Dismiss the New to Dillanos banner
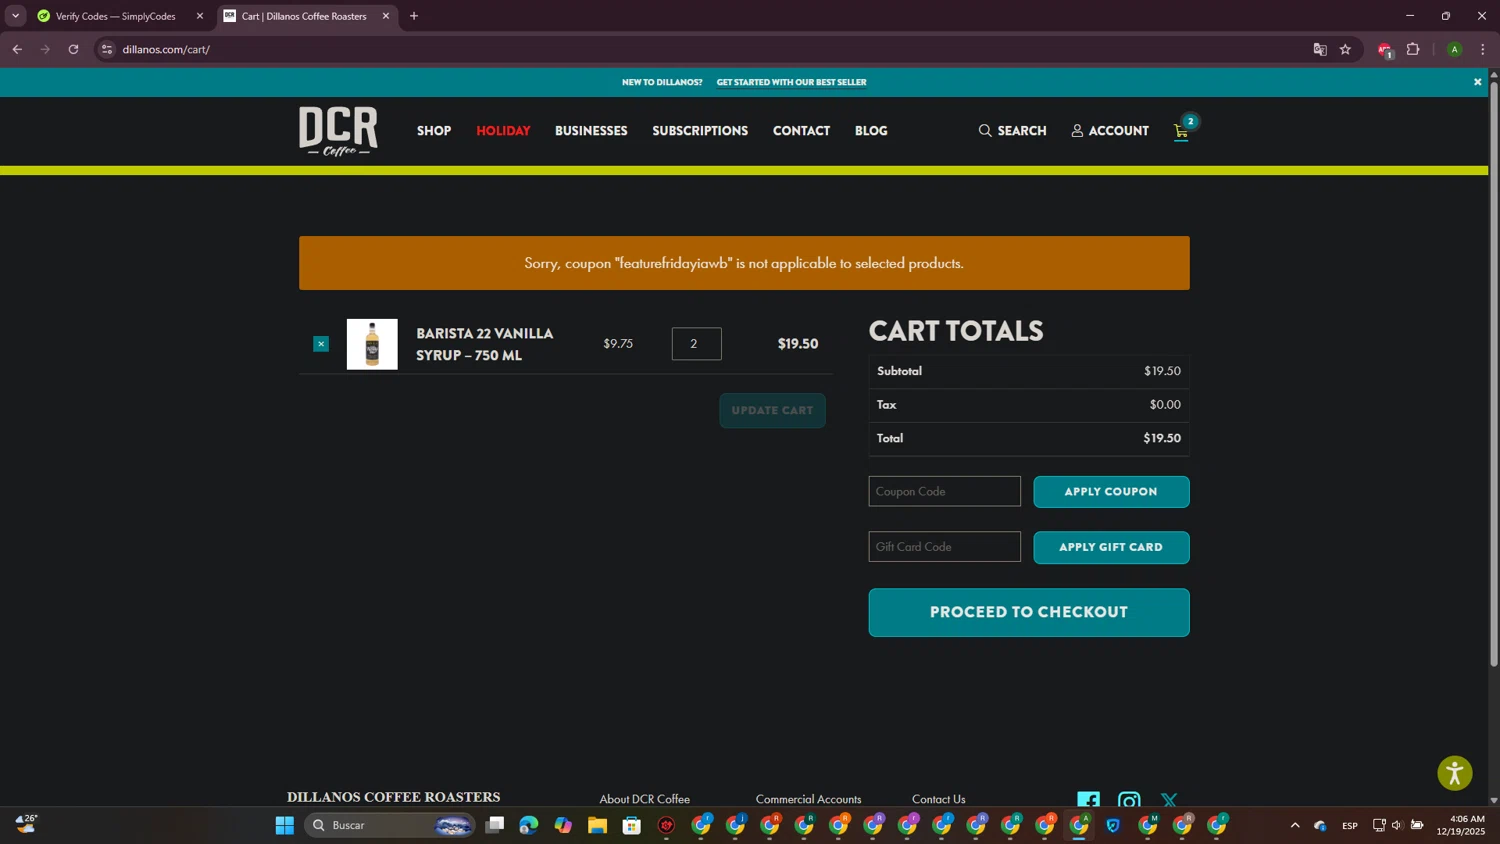The width and height of the screenshot is (1500, 844). point(1477,82)
